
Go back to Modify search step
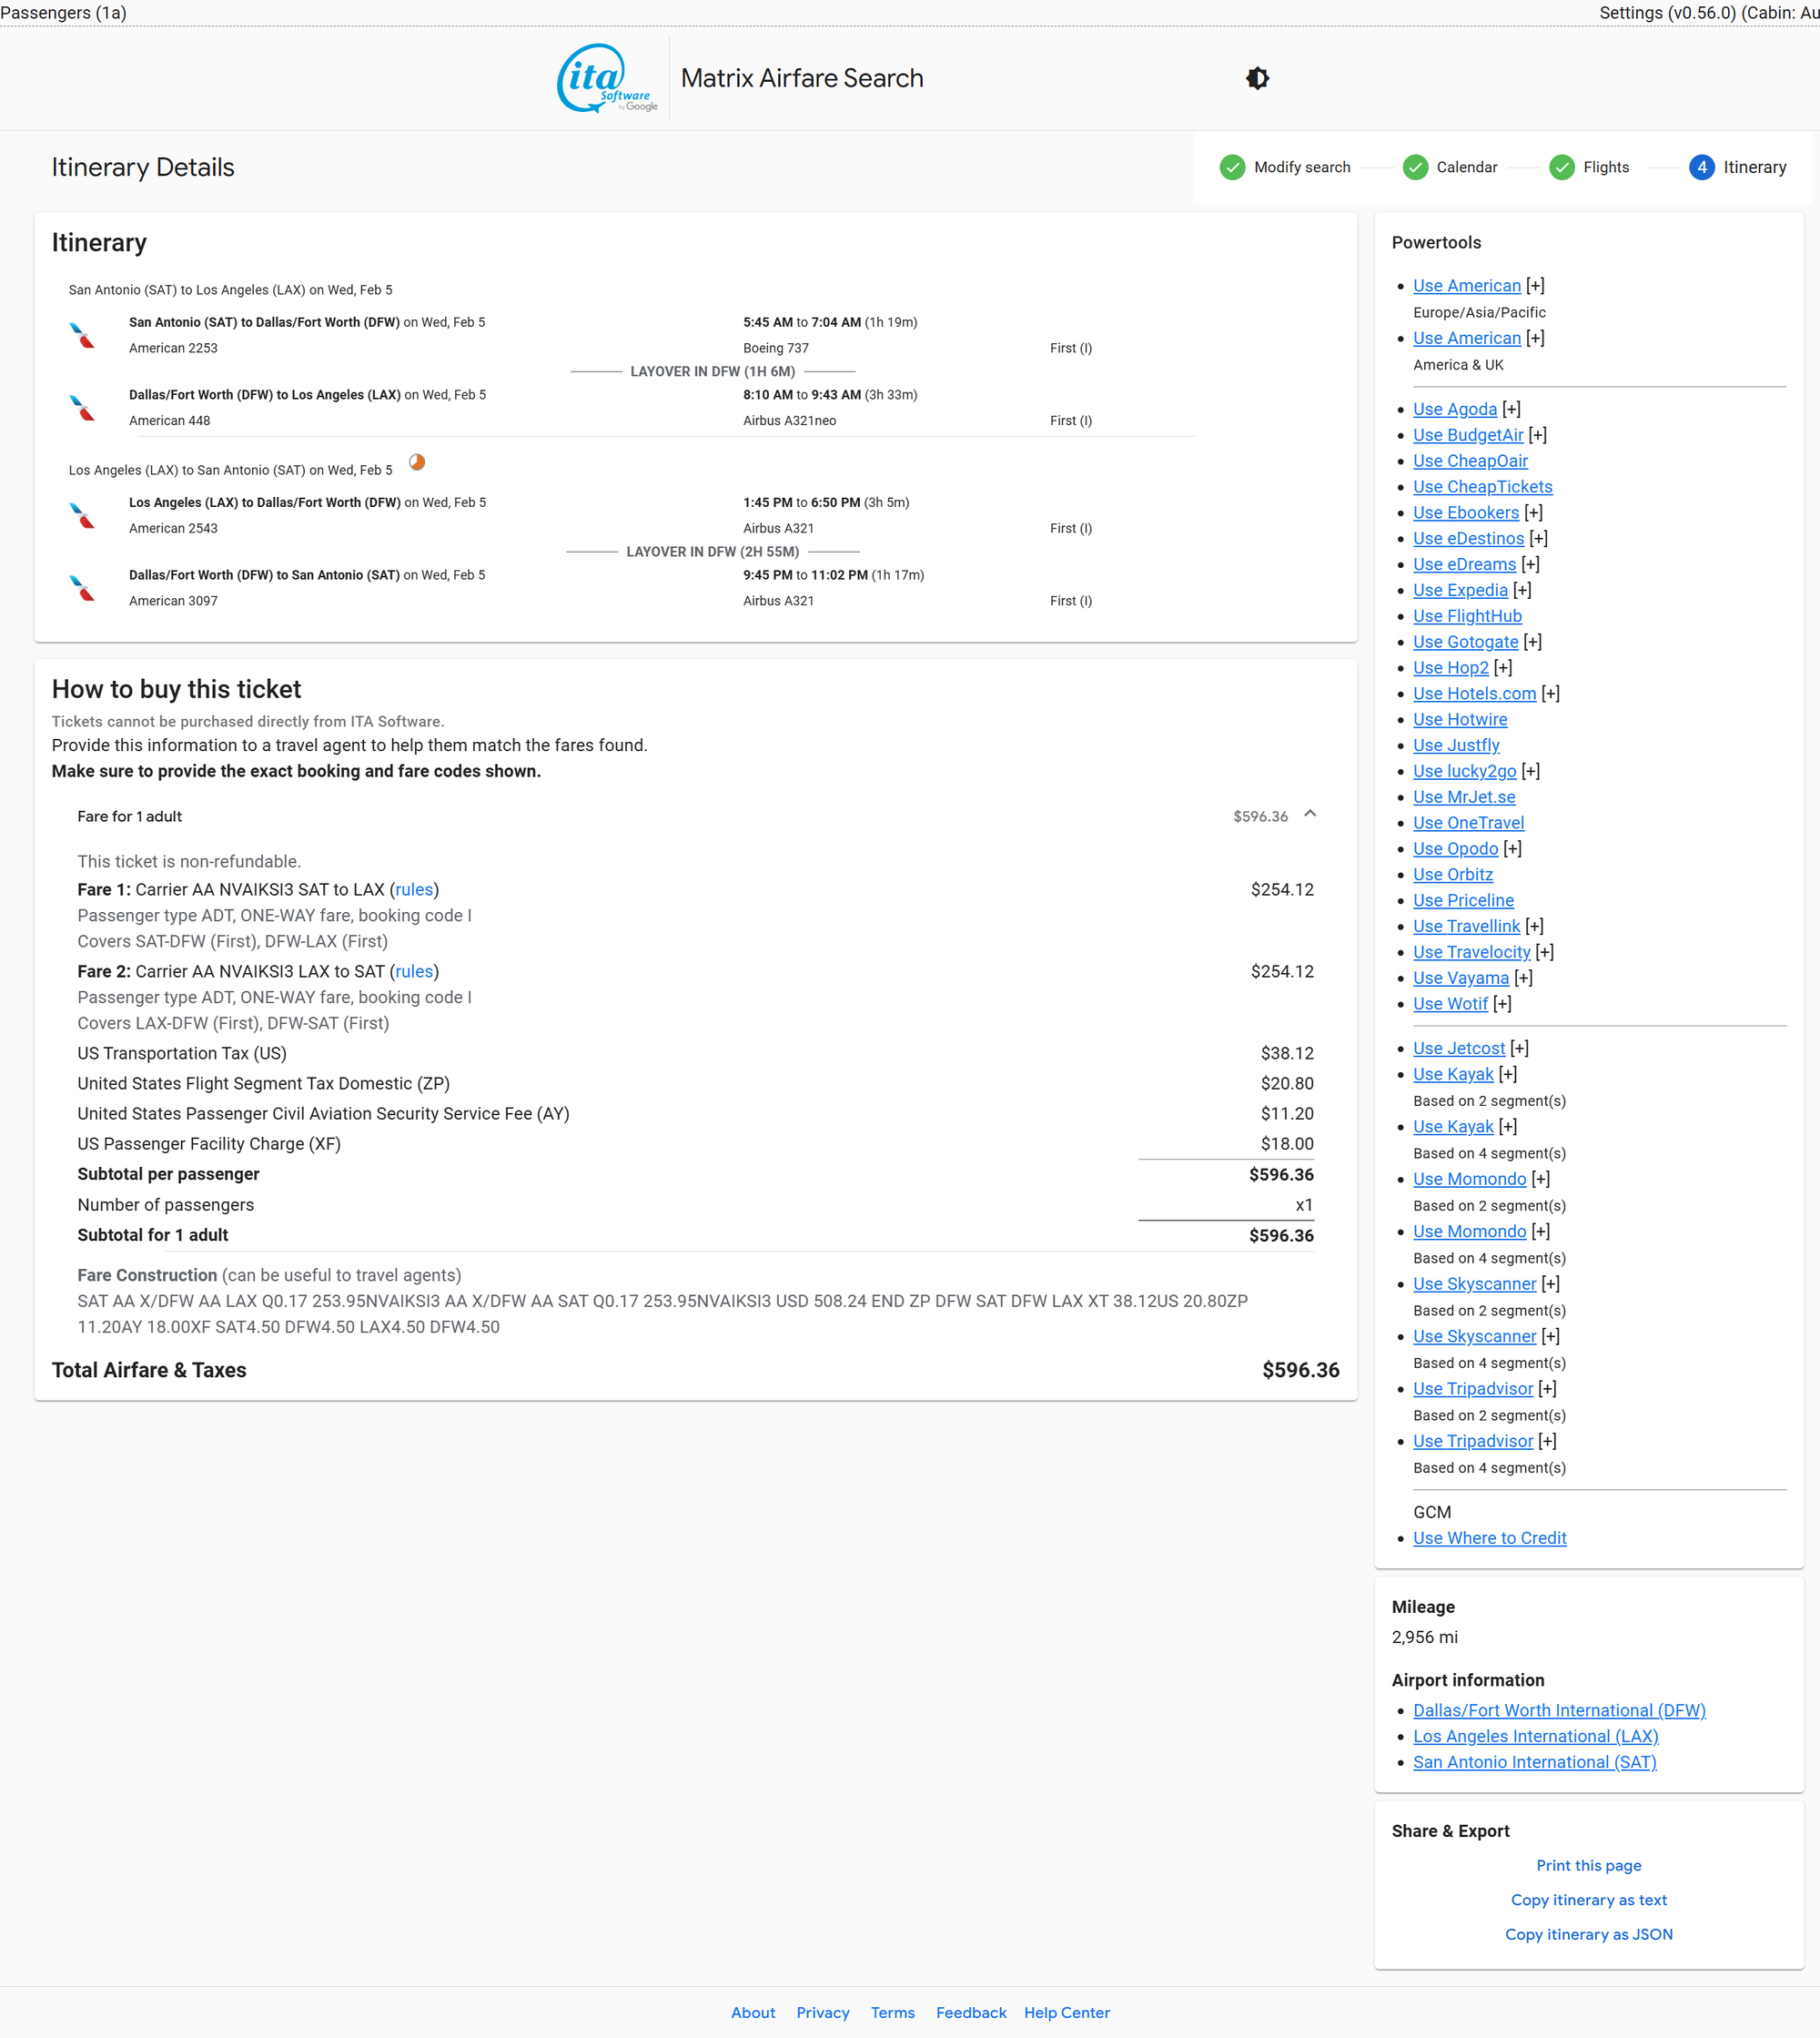pos(1301,167)
